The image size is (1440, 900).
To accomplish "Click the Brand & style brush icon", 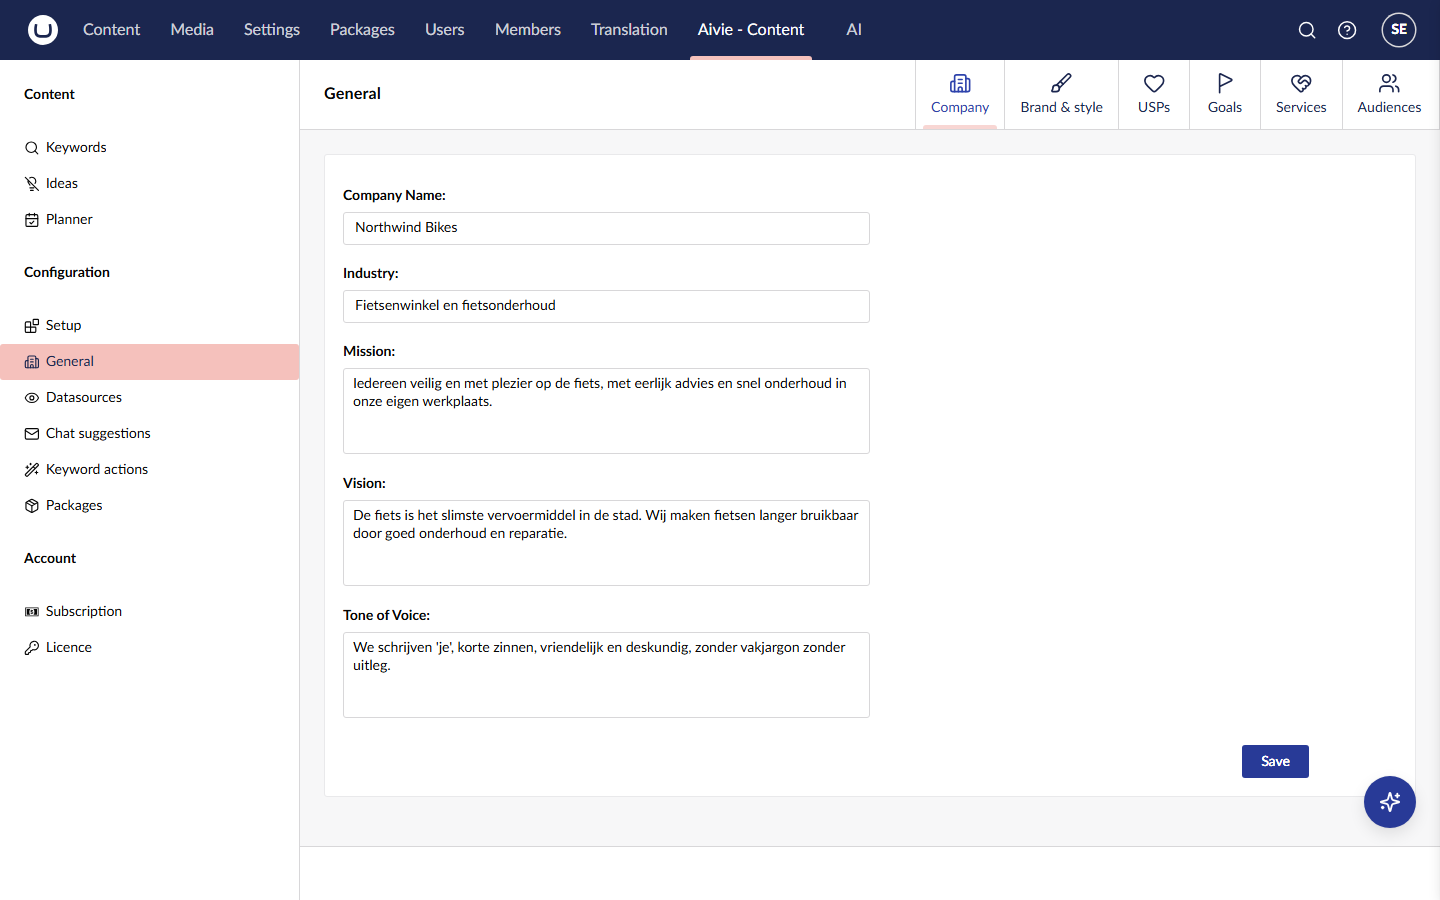I will point(1061,83).
